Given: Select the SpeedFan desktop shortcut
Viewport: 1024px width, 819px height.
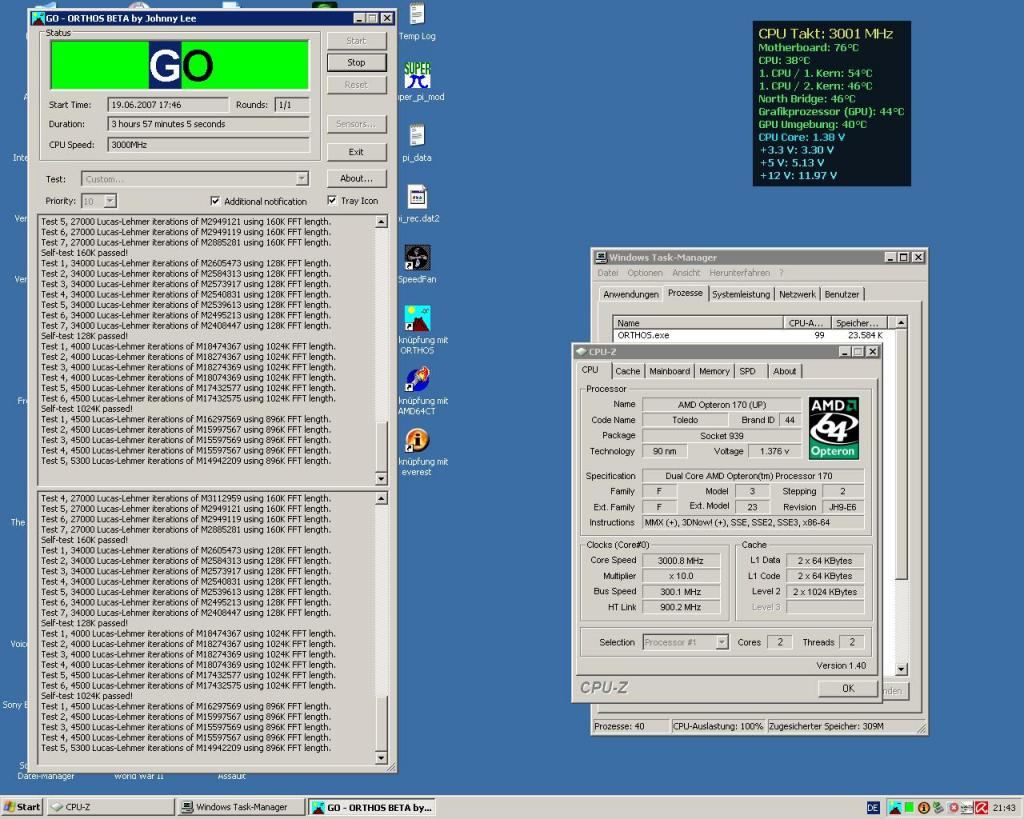Looking at the screenshot, I should click(x=417, y=257).
